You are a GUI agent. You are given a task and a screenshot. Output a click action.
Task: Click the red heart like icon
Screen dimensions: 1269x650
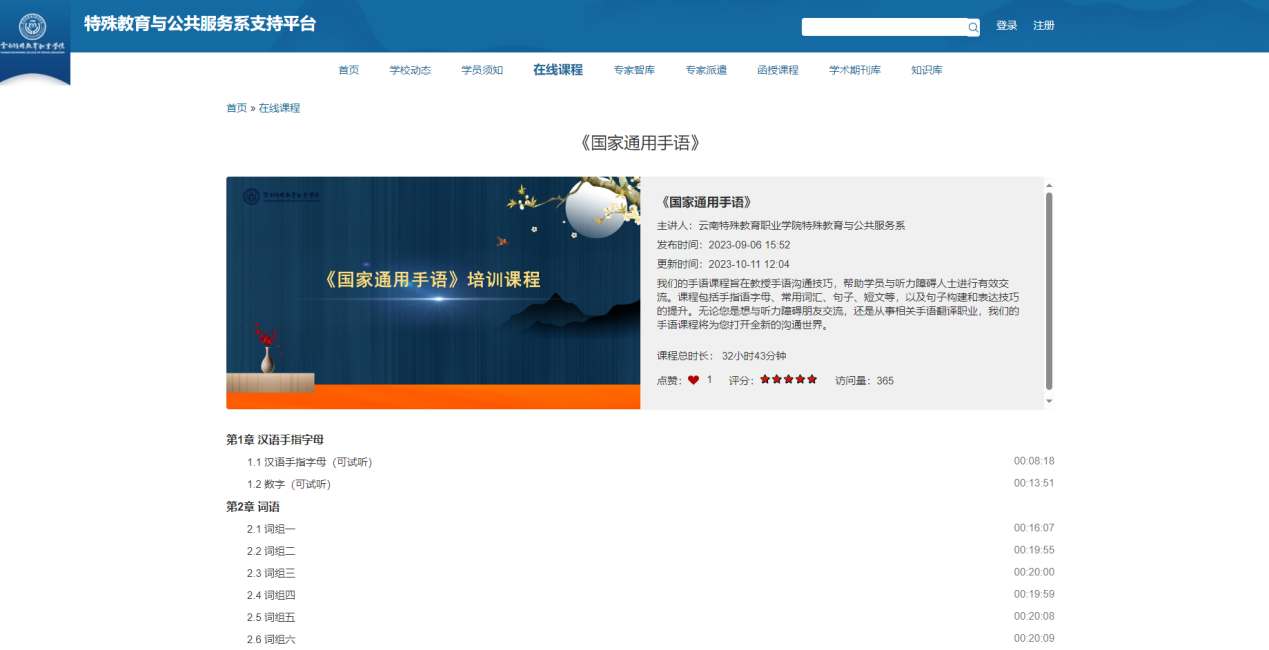693,380
